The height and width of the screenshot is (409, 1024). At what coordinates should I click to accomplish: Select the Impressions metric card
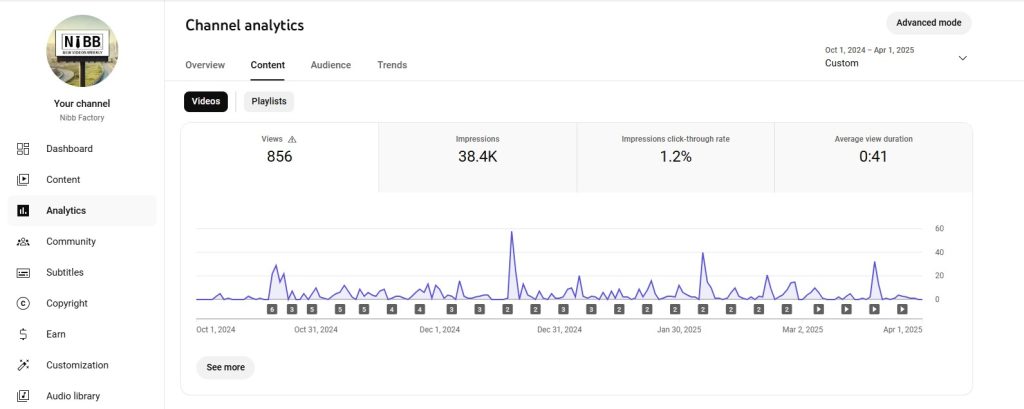[x=477, y=157]
